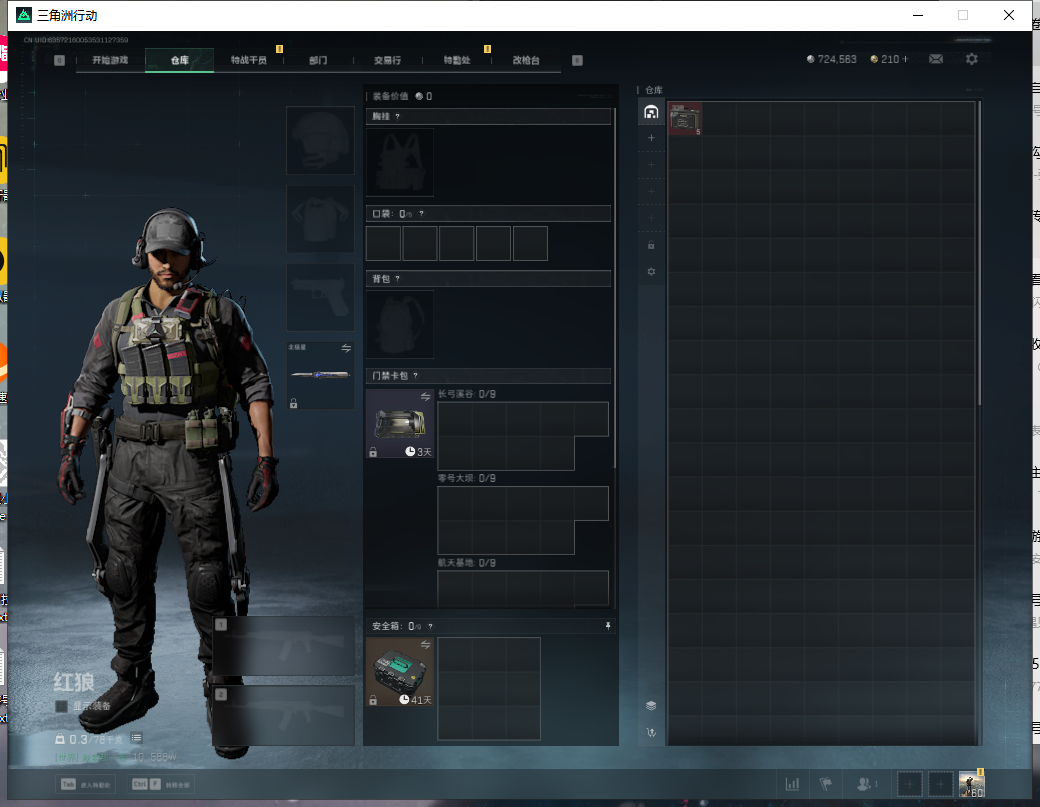Click the warehouse grid scrollbar
1040x807 pixels.
(x=979, y=253)
